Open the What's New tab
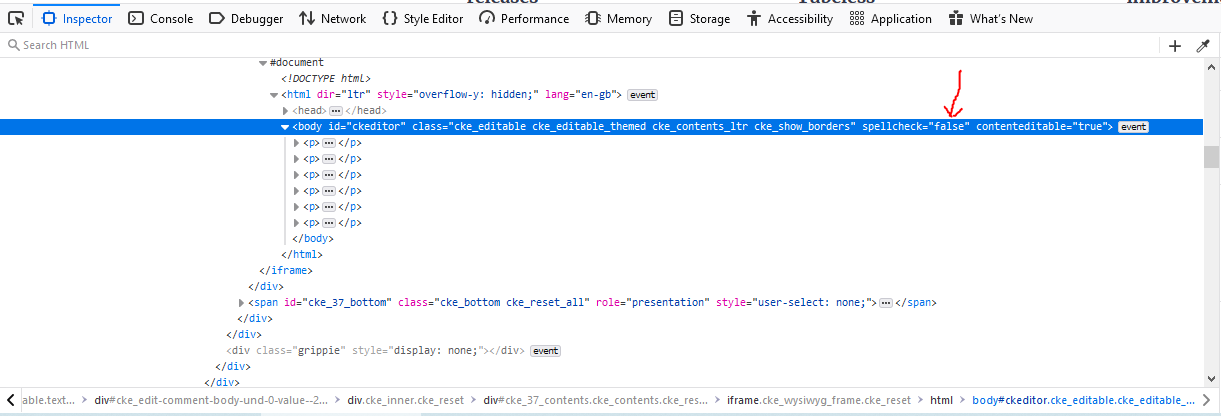Screen dimensions: 1221x416 (x=991, y=18)
